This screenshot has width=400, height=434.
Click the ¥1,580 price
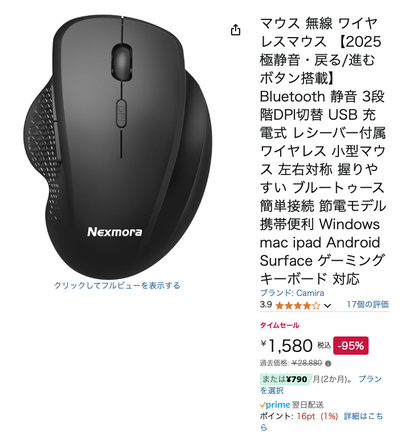[287, 346]
